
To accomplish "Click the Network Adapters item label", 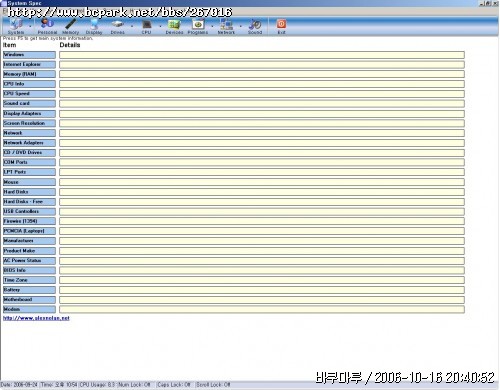I will (x=29, y=143).
